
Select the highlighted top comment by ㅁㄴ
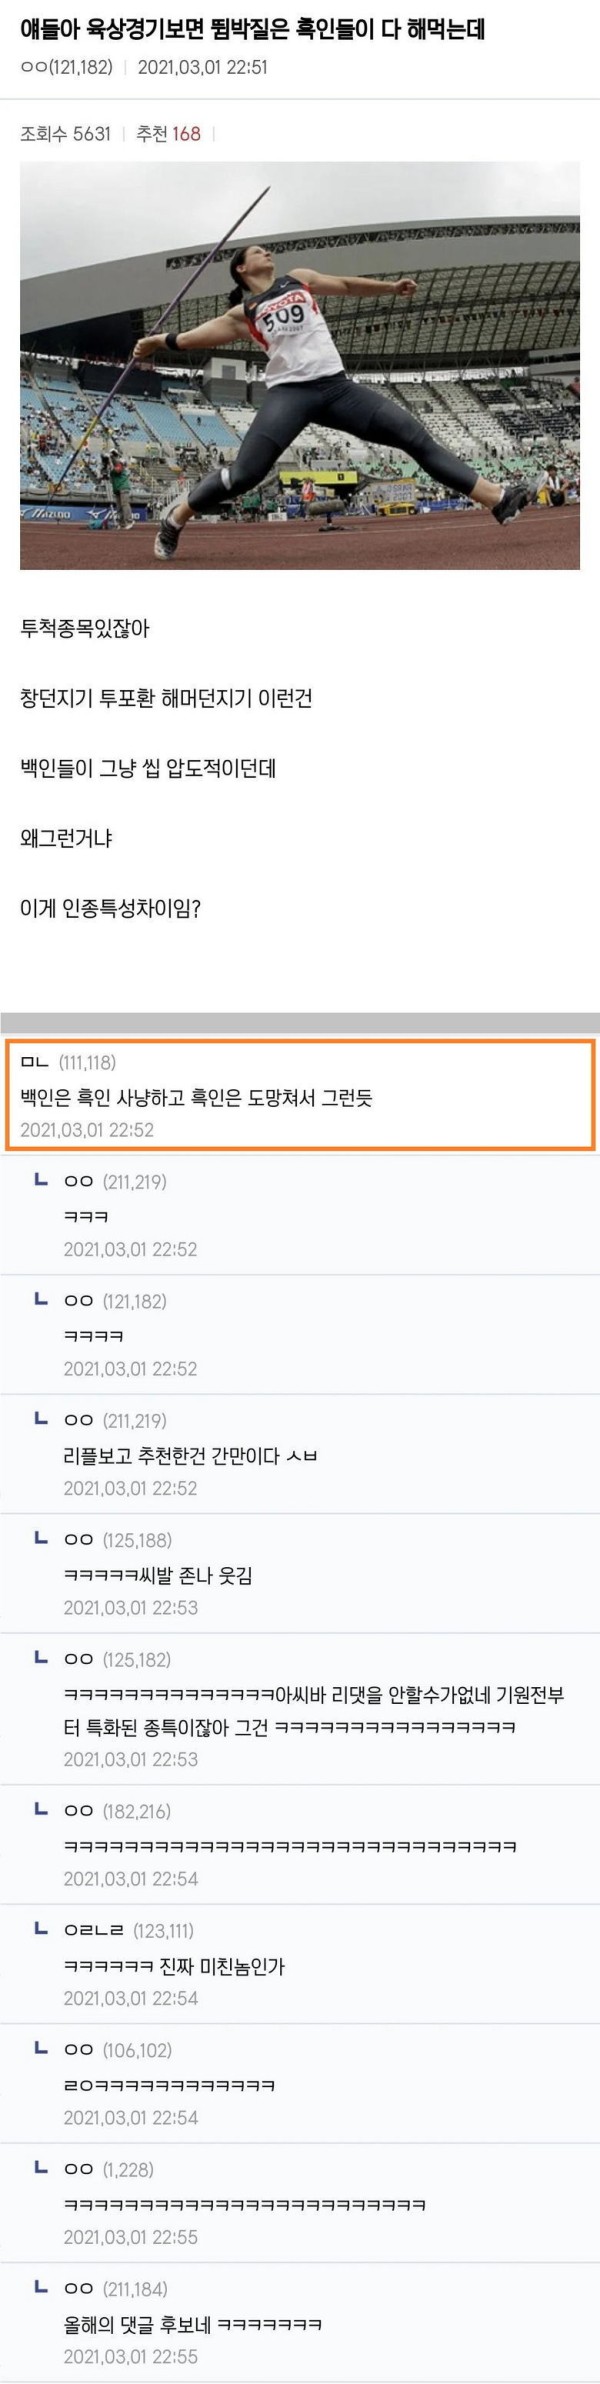click(300, 1095)
